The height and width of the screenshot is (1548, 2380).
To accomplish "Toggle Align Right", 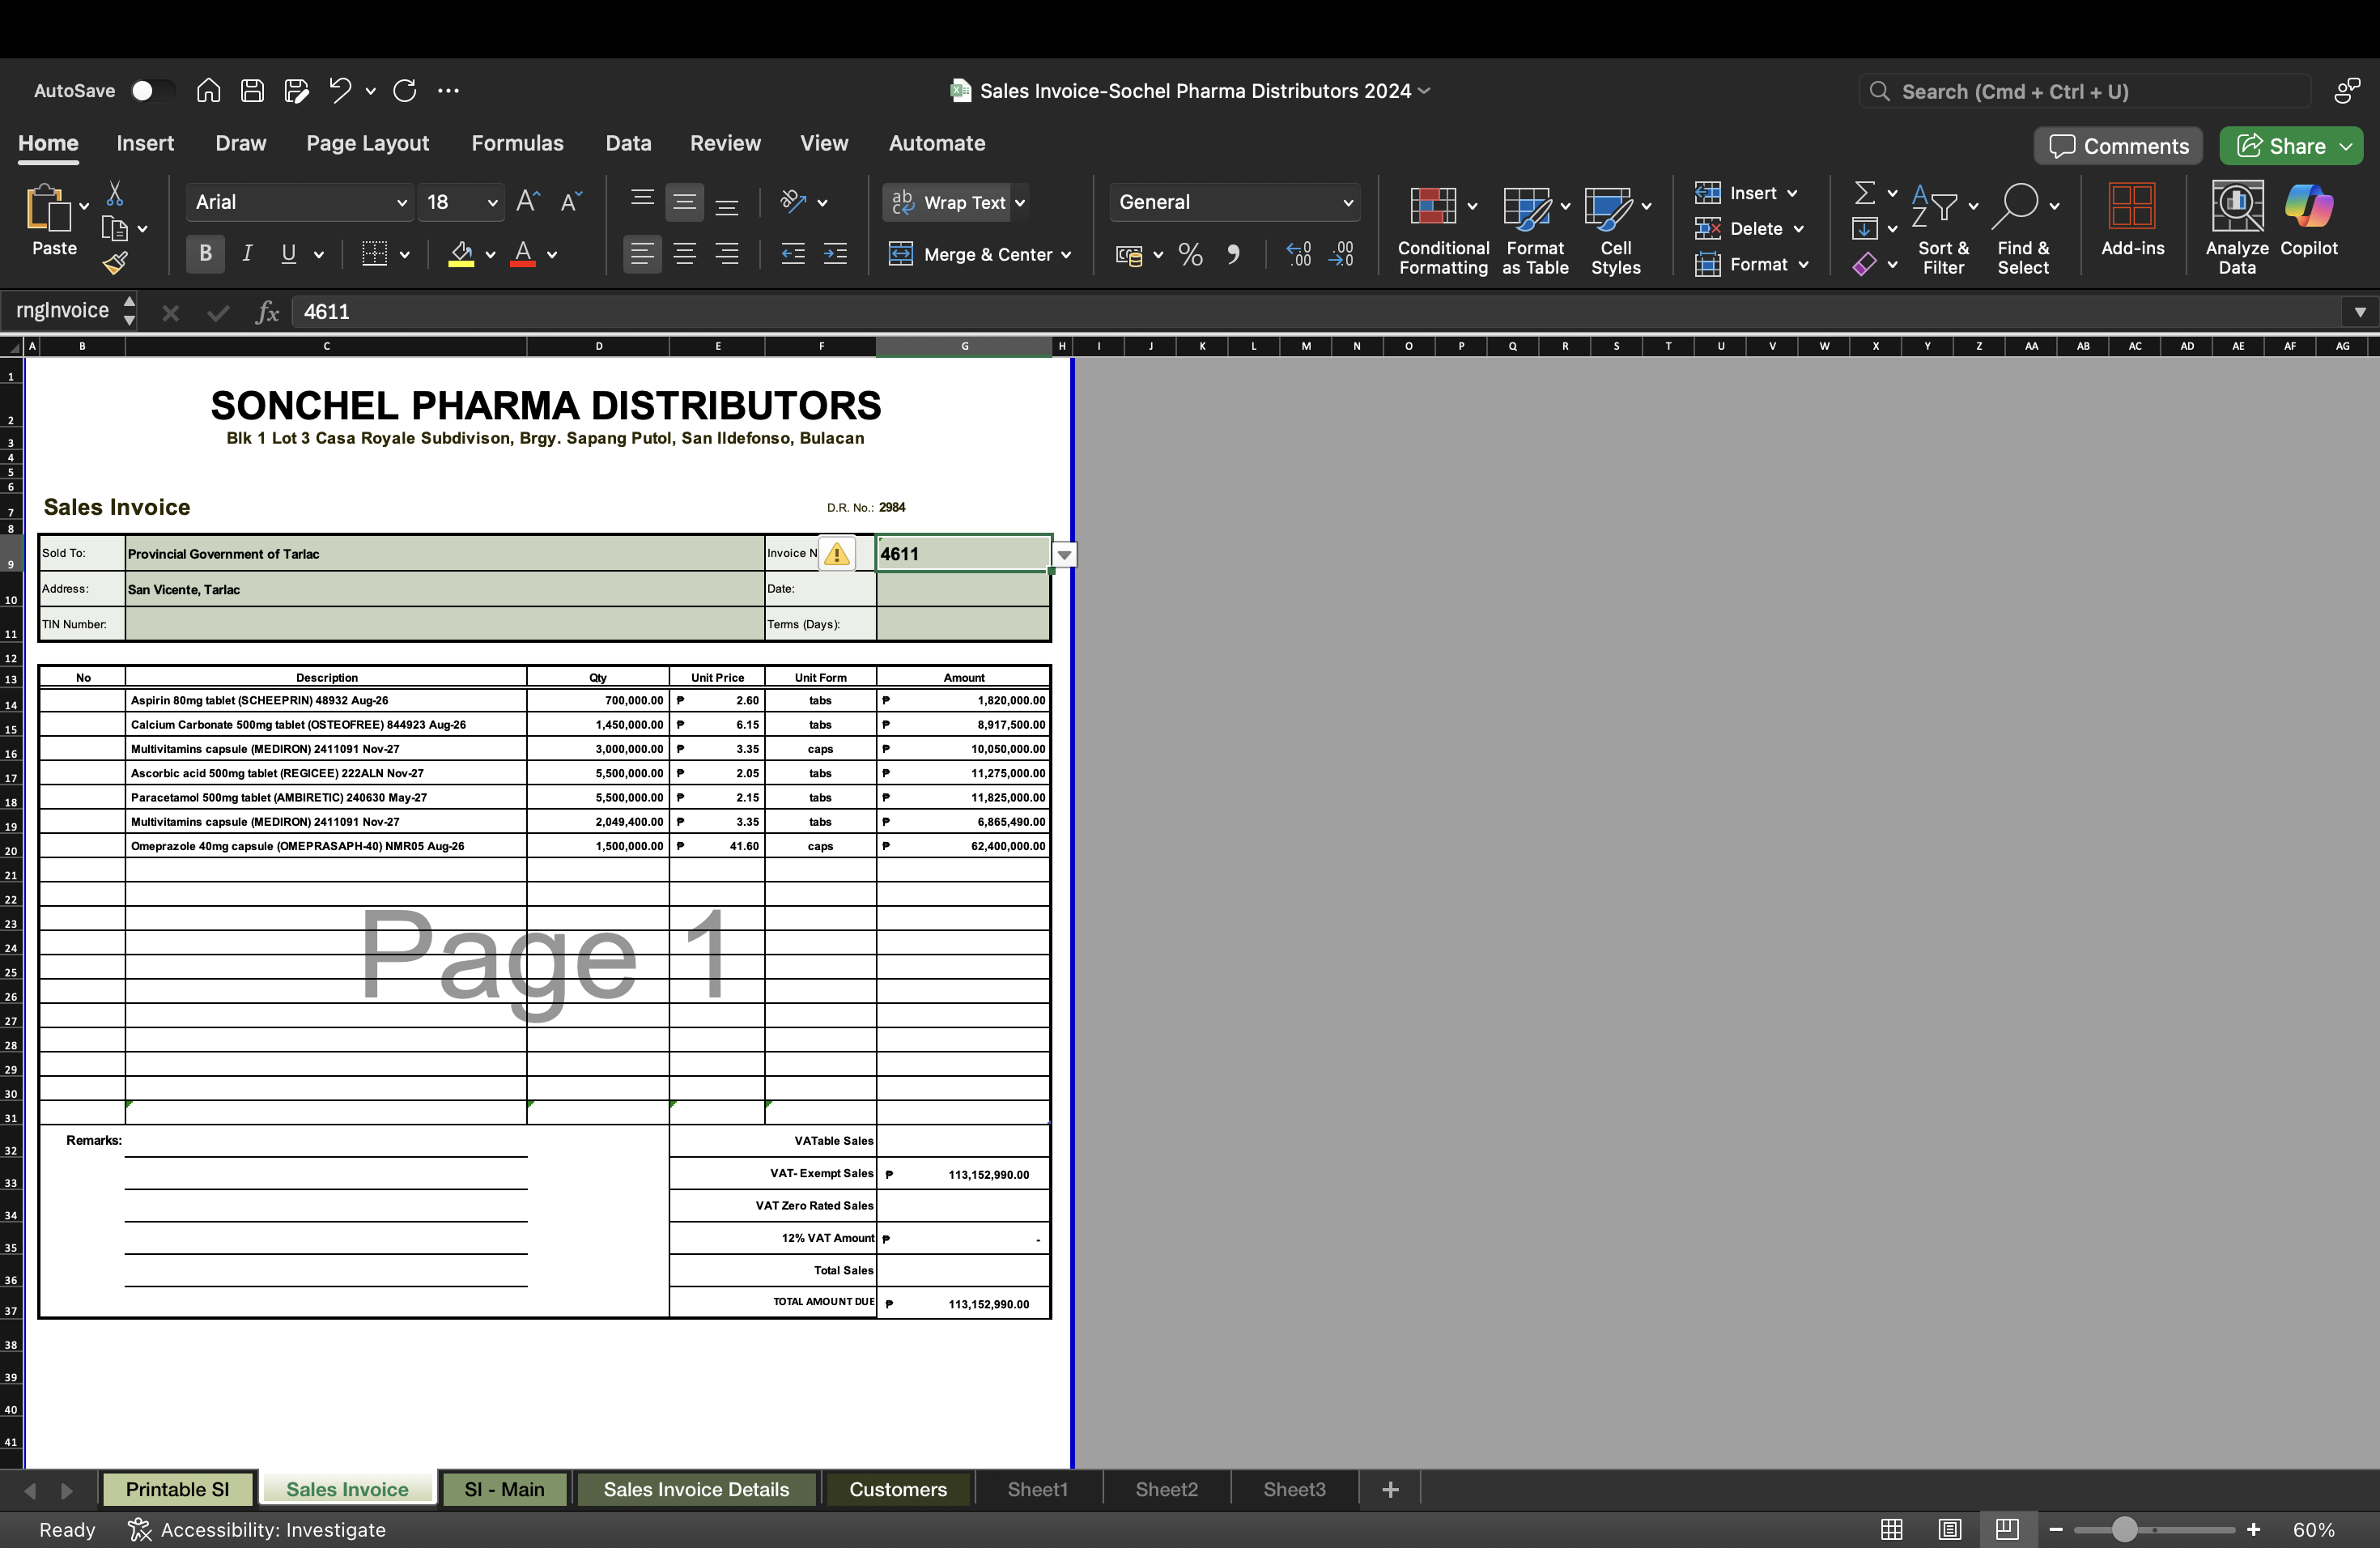I will 727,254.
